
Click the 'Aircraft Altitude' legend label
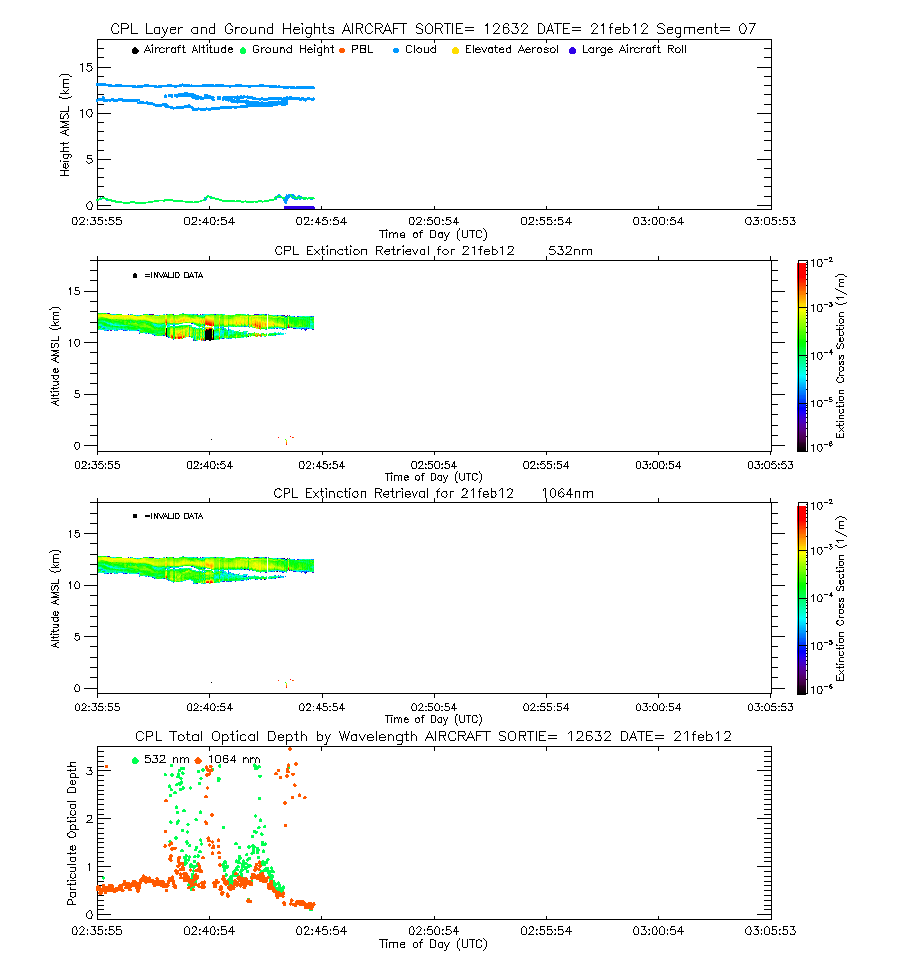[x=189, y=49]
